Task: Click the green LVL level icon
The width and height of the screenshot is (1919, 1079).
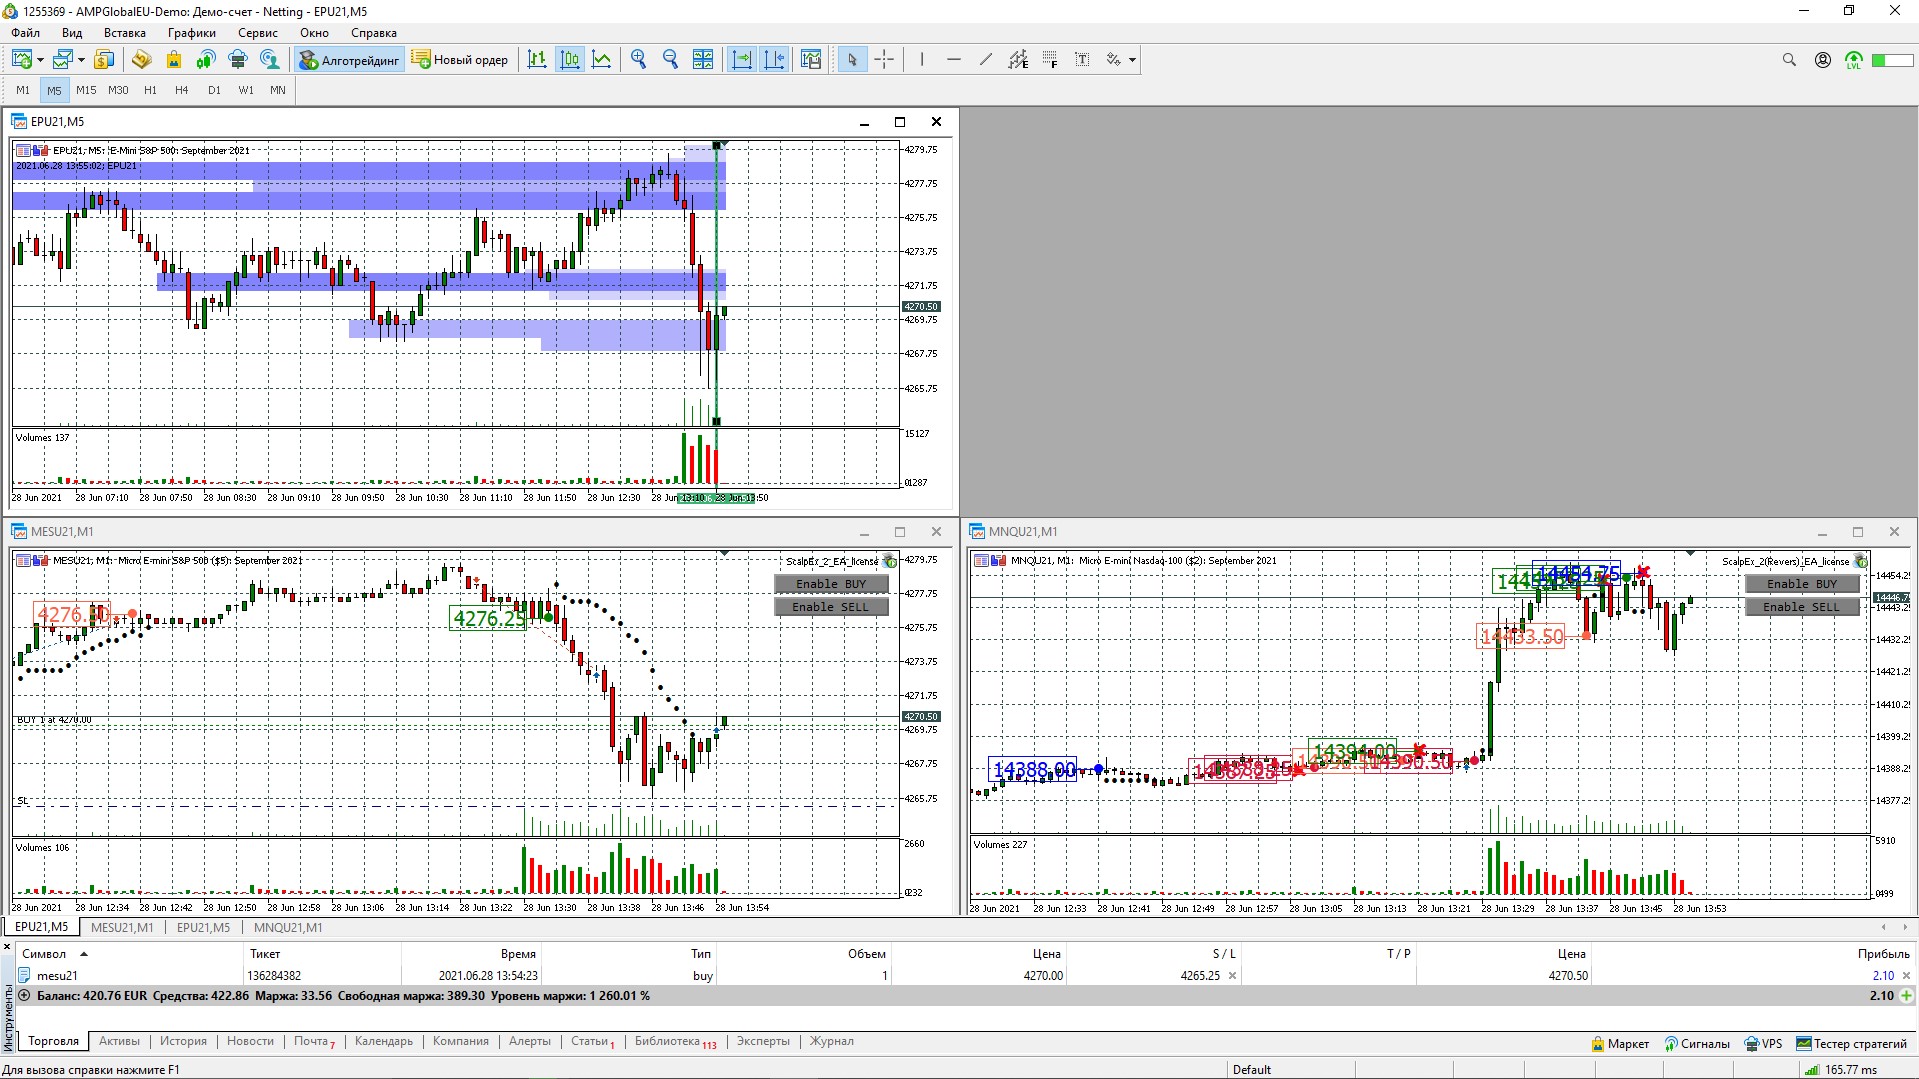Action: click(x=1854, y=60)
